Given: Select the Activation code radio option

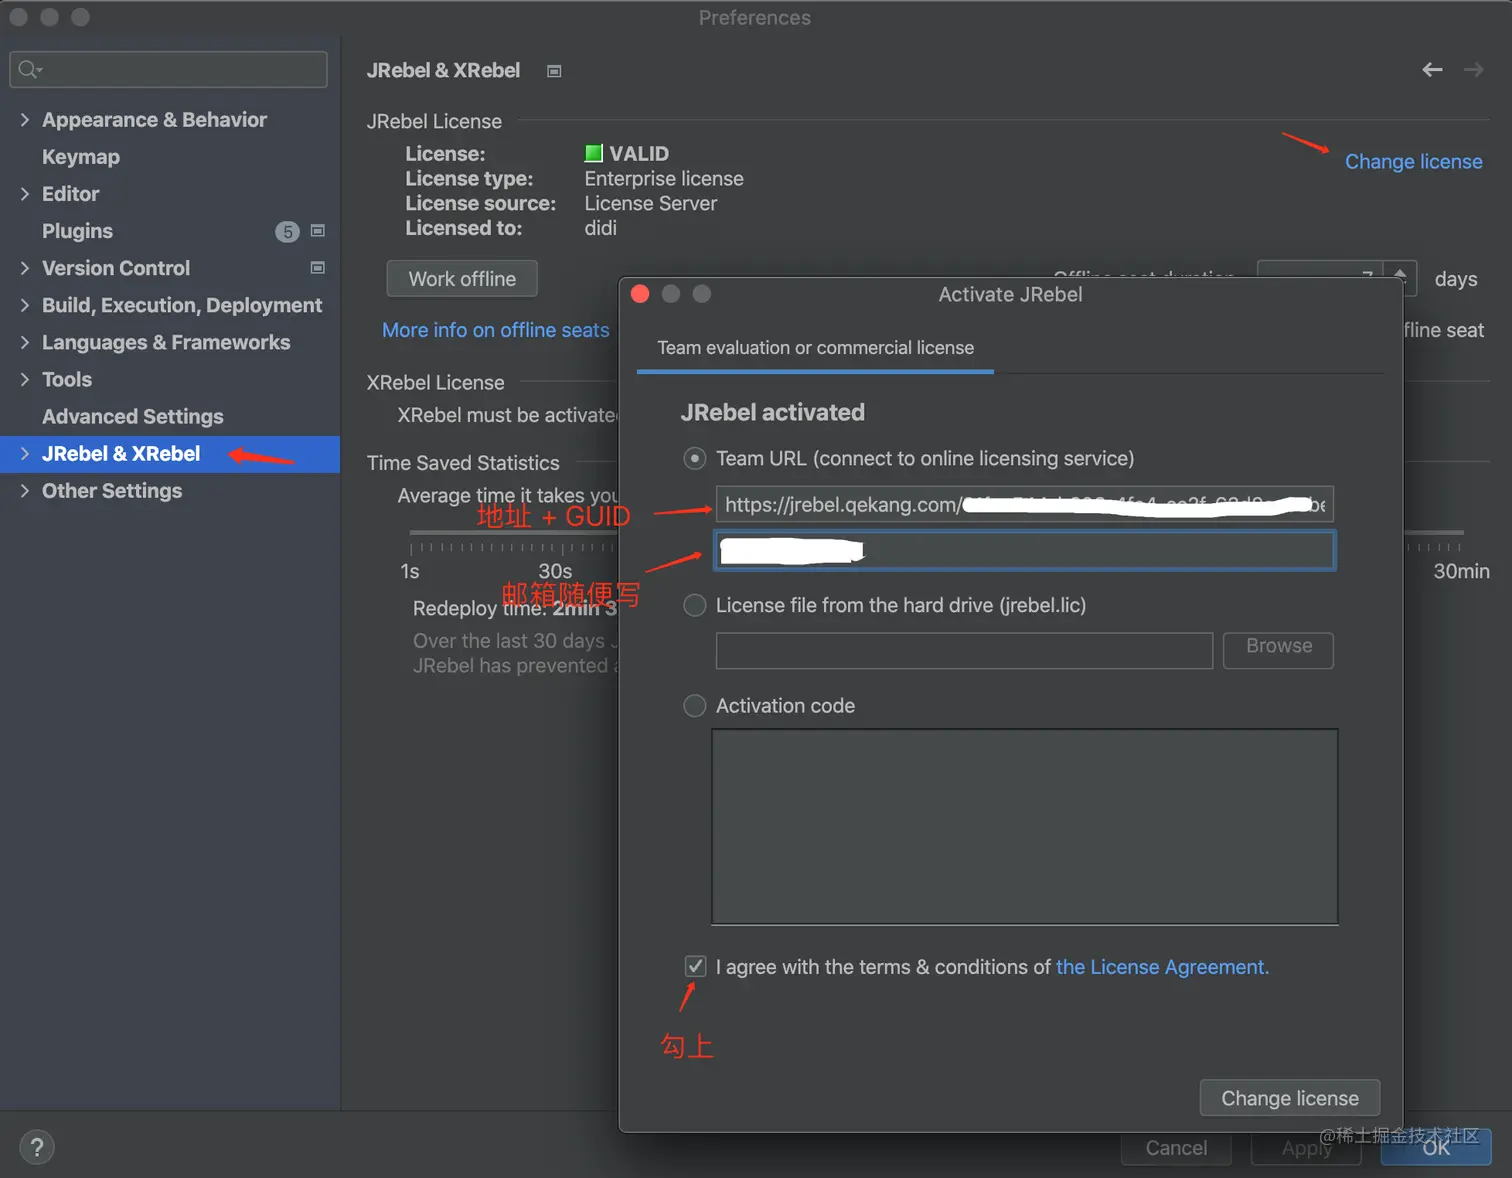Looking at the screenshot, I should 694,706.
